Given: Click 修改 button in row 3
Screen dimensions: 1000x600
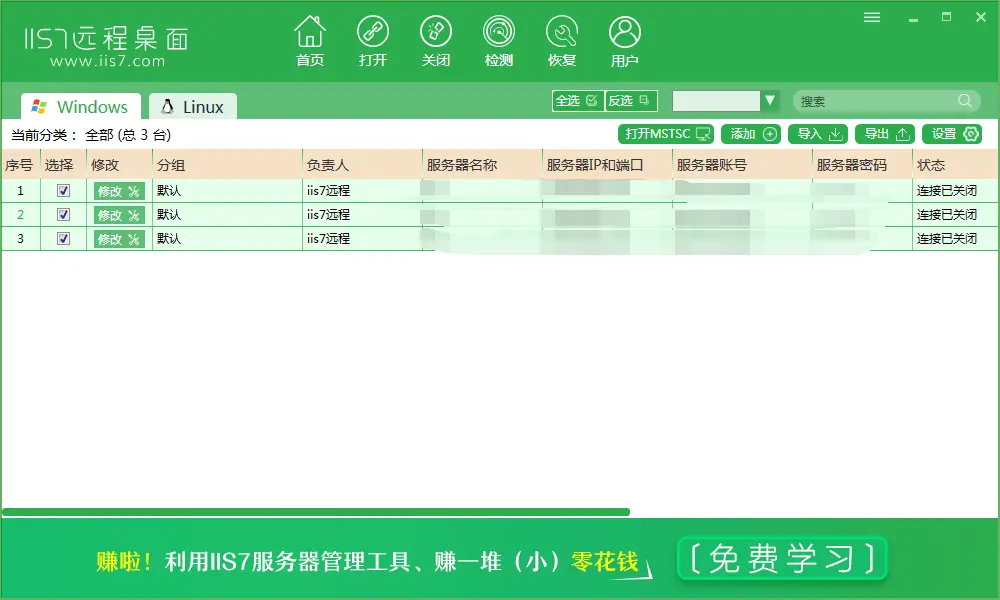Looking at the screenshot, I should click(119, 240).
